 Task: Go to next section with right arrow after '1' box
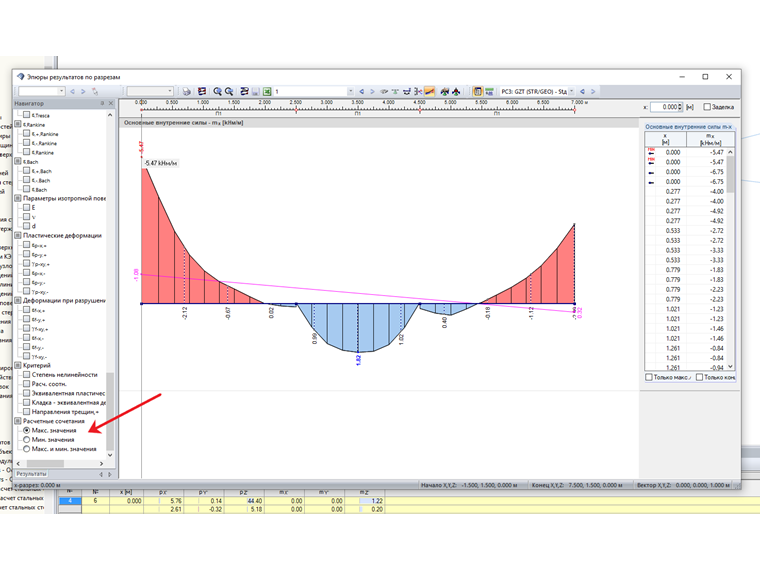point(372,91)
